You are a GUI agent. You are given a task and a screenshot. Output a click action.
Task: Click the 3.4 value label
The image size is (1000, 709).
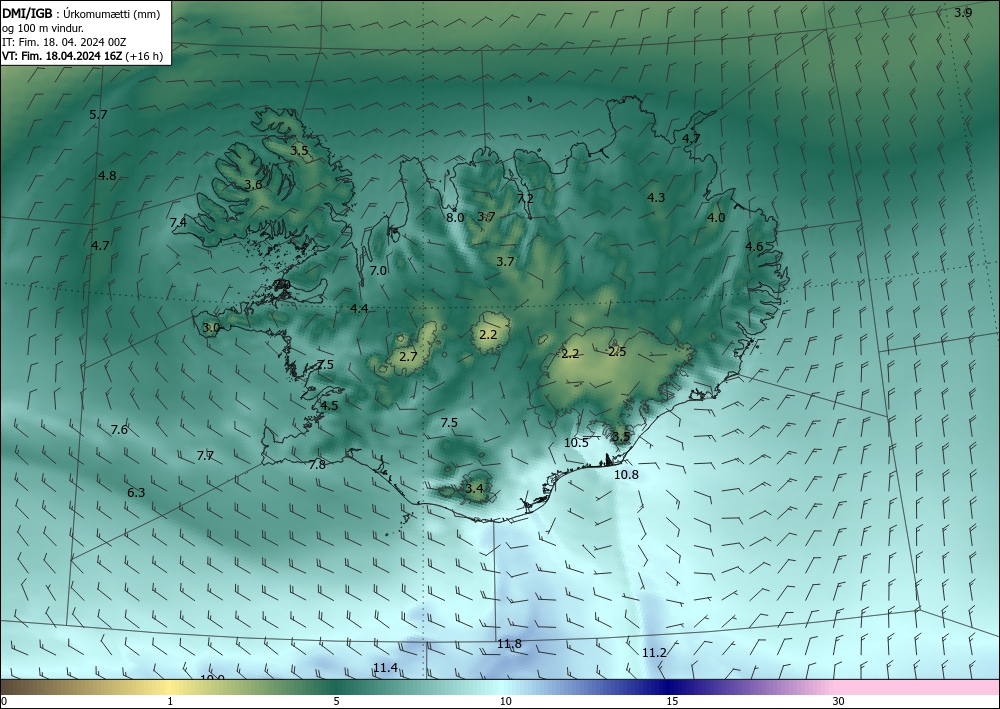click(x=474, y=489)
